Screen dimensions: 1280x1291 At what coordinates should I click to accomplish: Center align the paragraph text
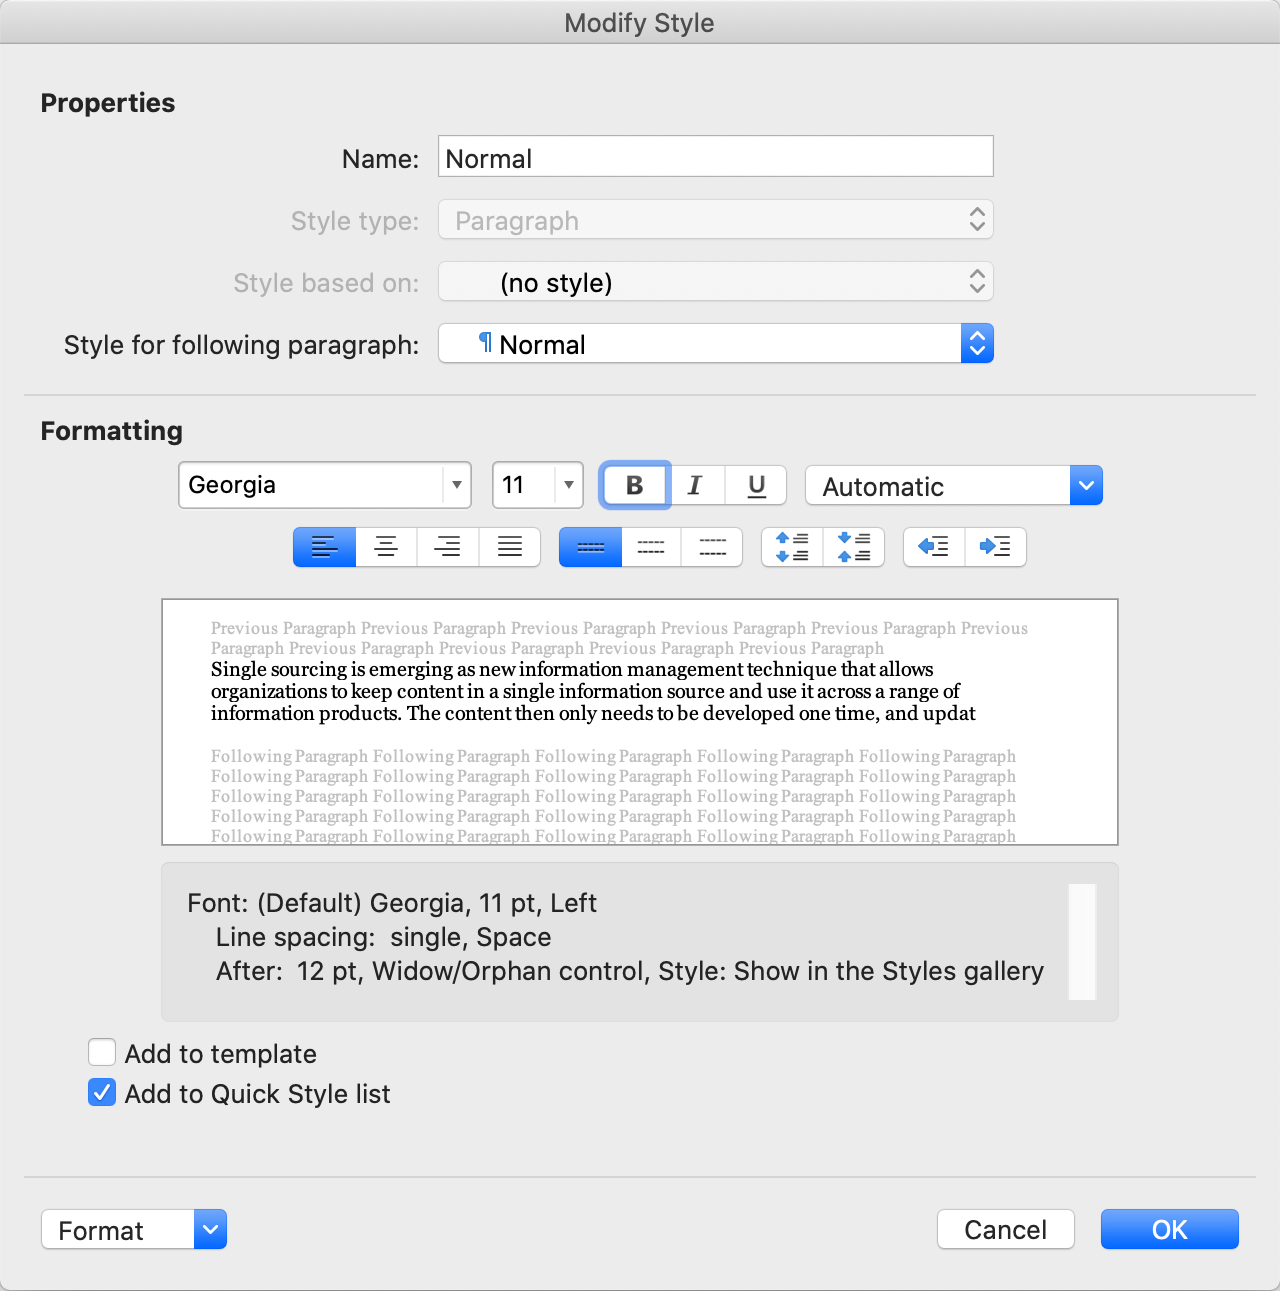point(386,547)
